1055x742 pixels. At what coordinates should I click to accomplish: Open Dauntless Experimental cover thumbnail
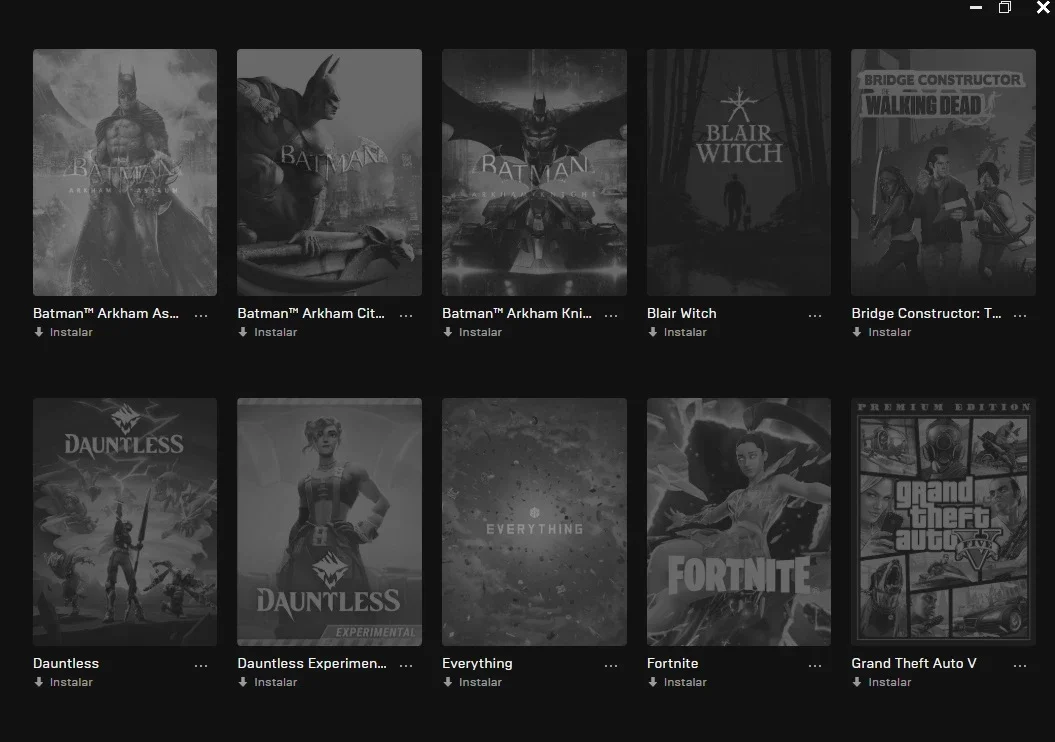coord(330,522)
